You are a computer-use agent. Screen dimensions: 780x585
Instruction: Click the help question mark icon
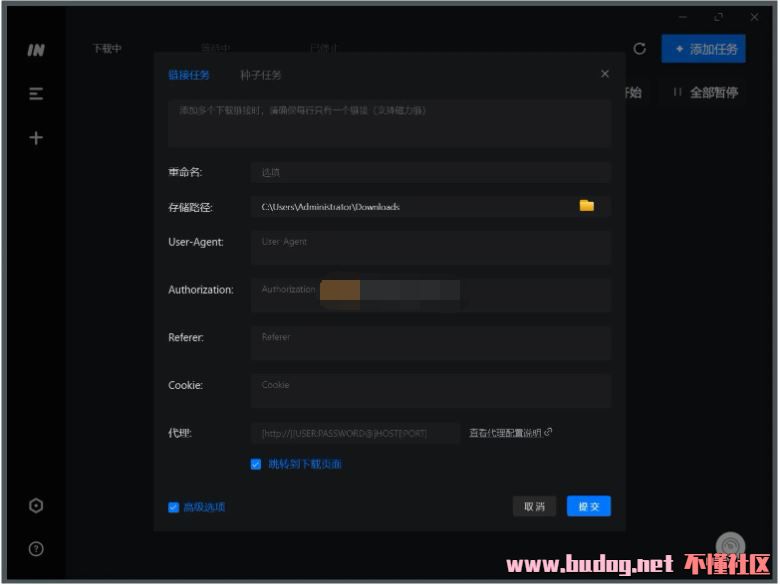[x=36, y=549]
